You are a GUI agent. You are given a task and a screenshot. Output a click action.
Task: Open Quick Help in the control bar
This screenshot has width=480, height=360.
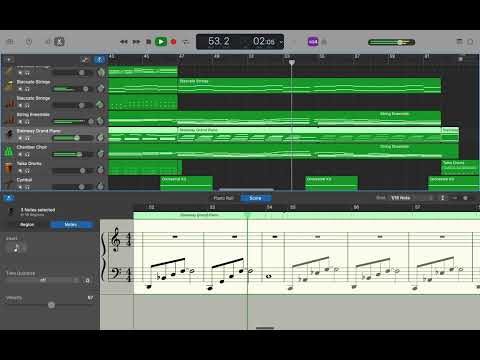(x=29, y=42)
